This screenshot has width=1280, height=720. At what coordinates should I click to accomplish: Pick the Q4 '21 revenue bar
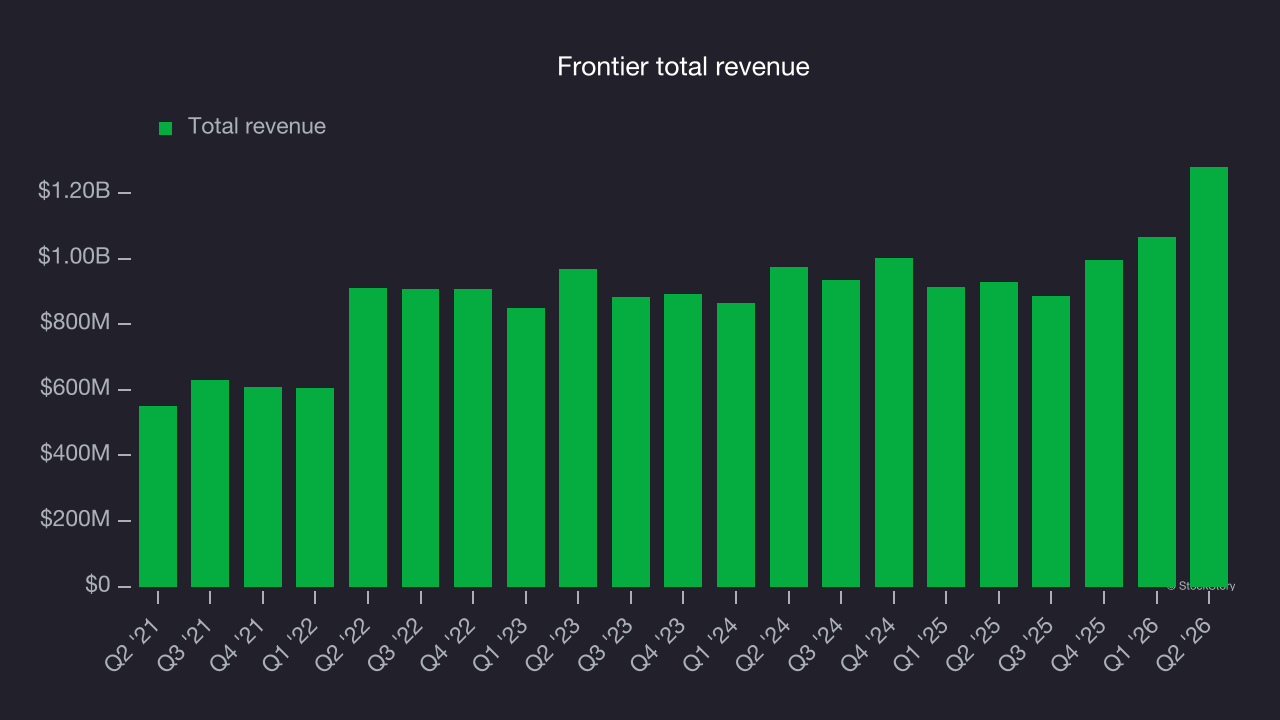point(263,487)
